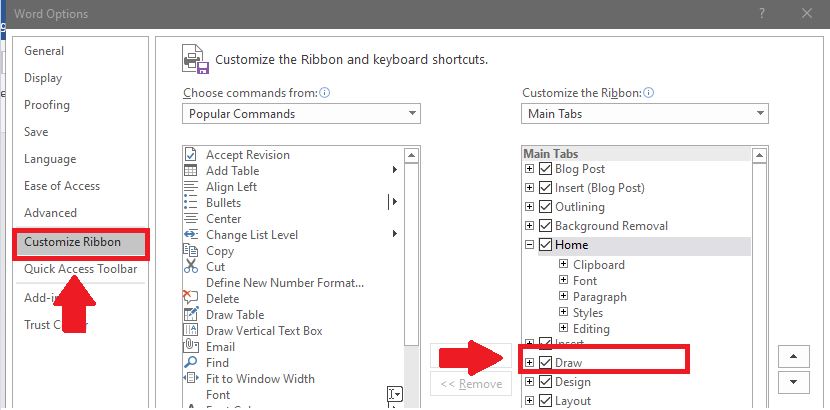Expand the Background Removal node

(529, 226)
